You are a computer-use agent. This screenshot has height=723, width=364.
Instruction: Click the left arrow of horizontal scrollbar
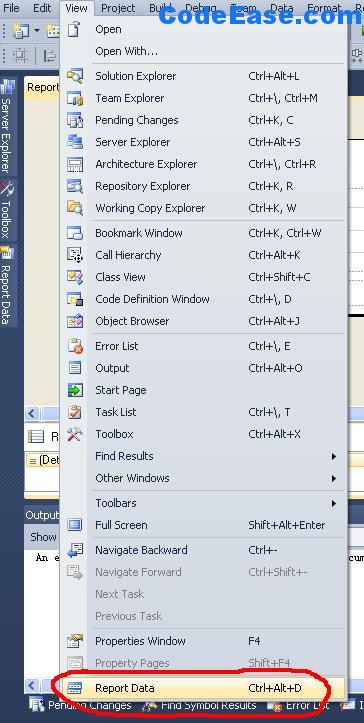(x=32, y=413)
